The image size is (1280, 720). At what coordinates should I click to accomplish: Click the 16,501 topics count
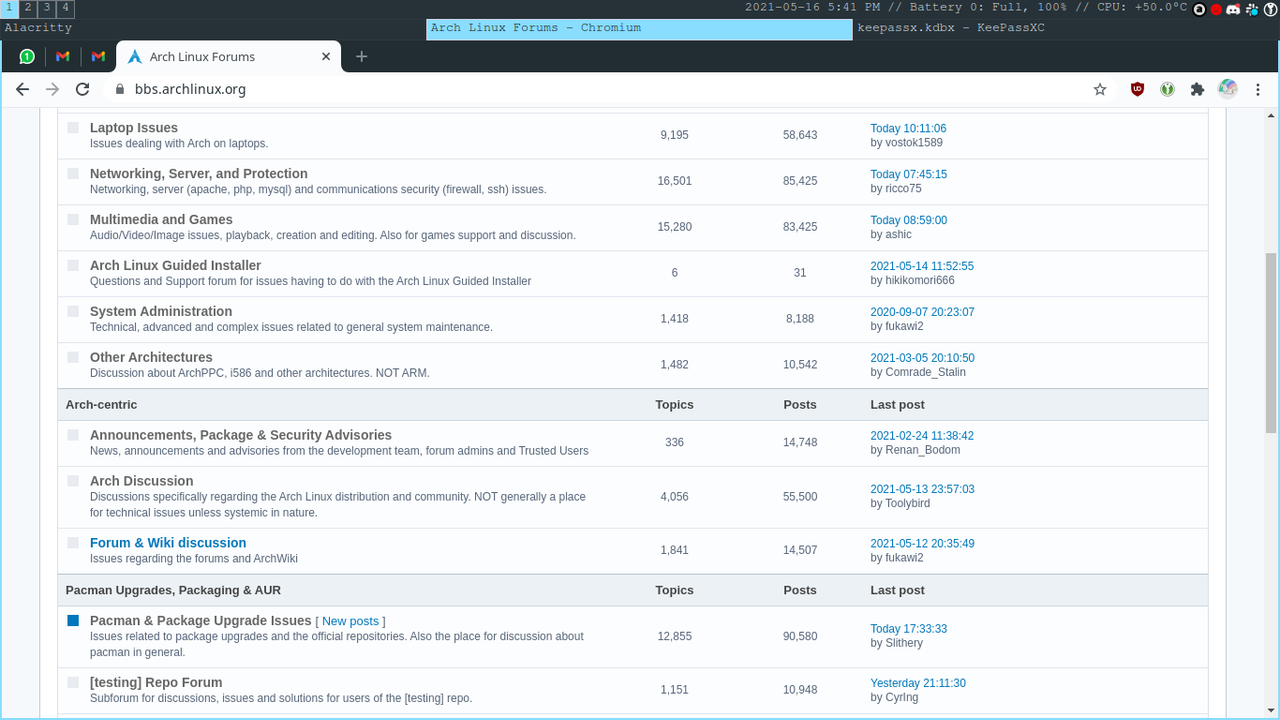(675, 182)
